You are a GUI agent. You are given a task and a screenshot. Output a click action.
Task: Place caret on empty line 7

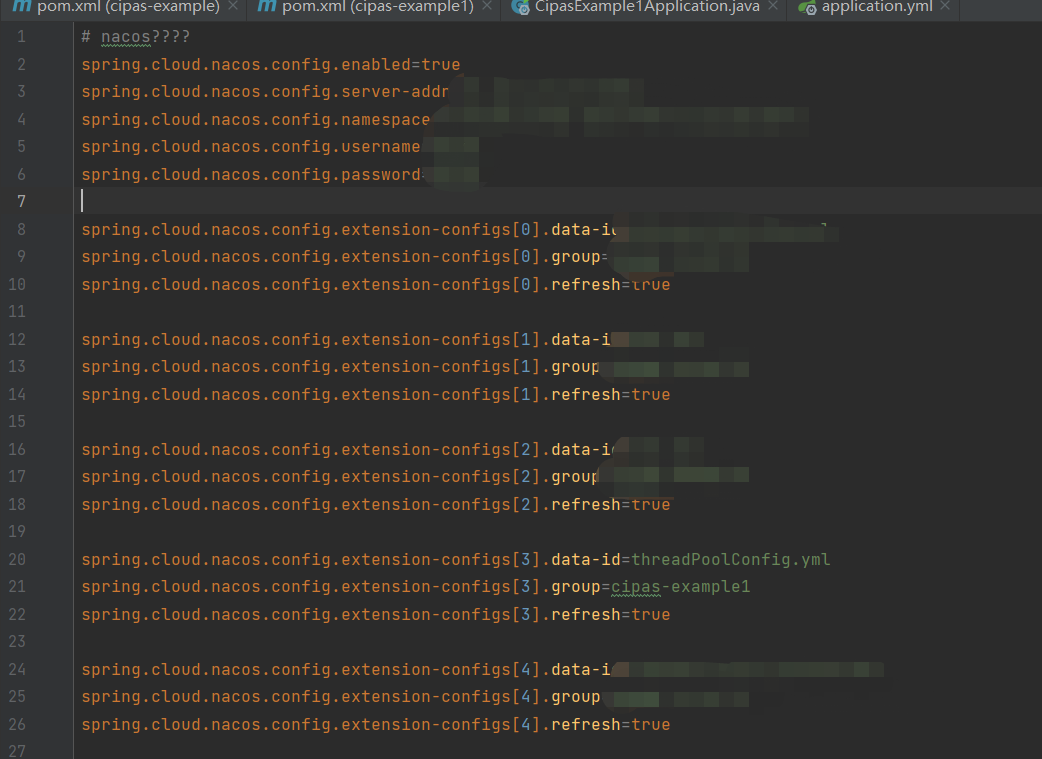(83, 201)
